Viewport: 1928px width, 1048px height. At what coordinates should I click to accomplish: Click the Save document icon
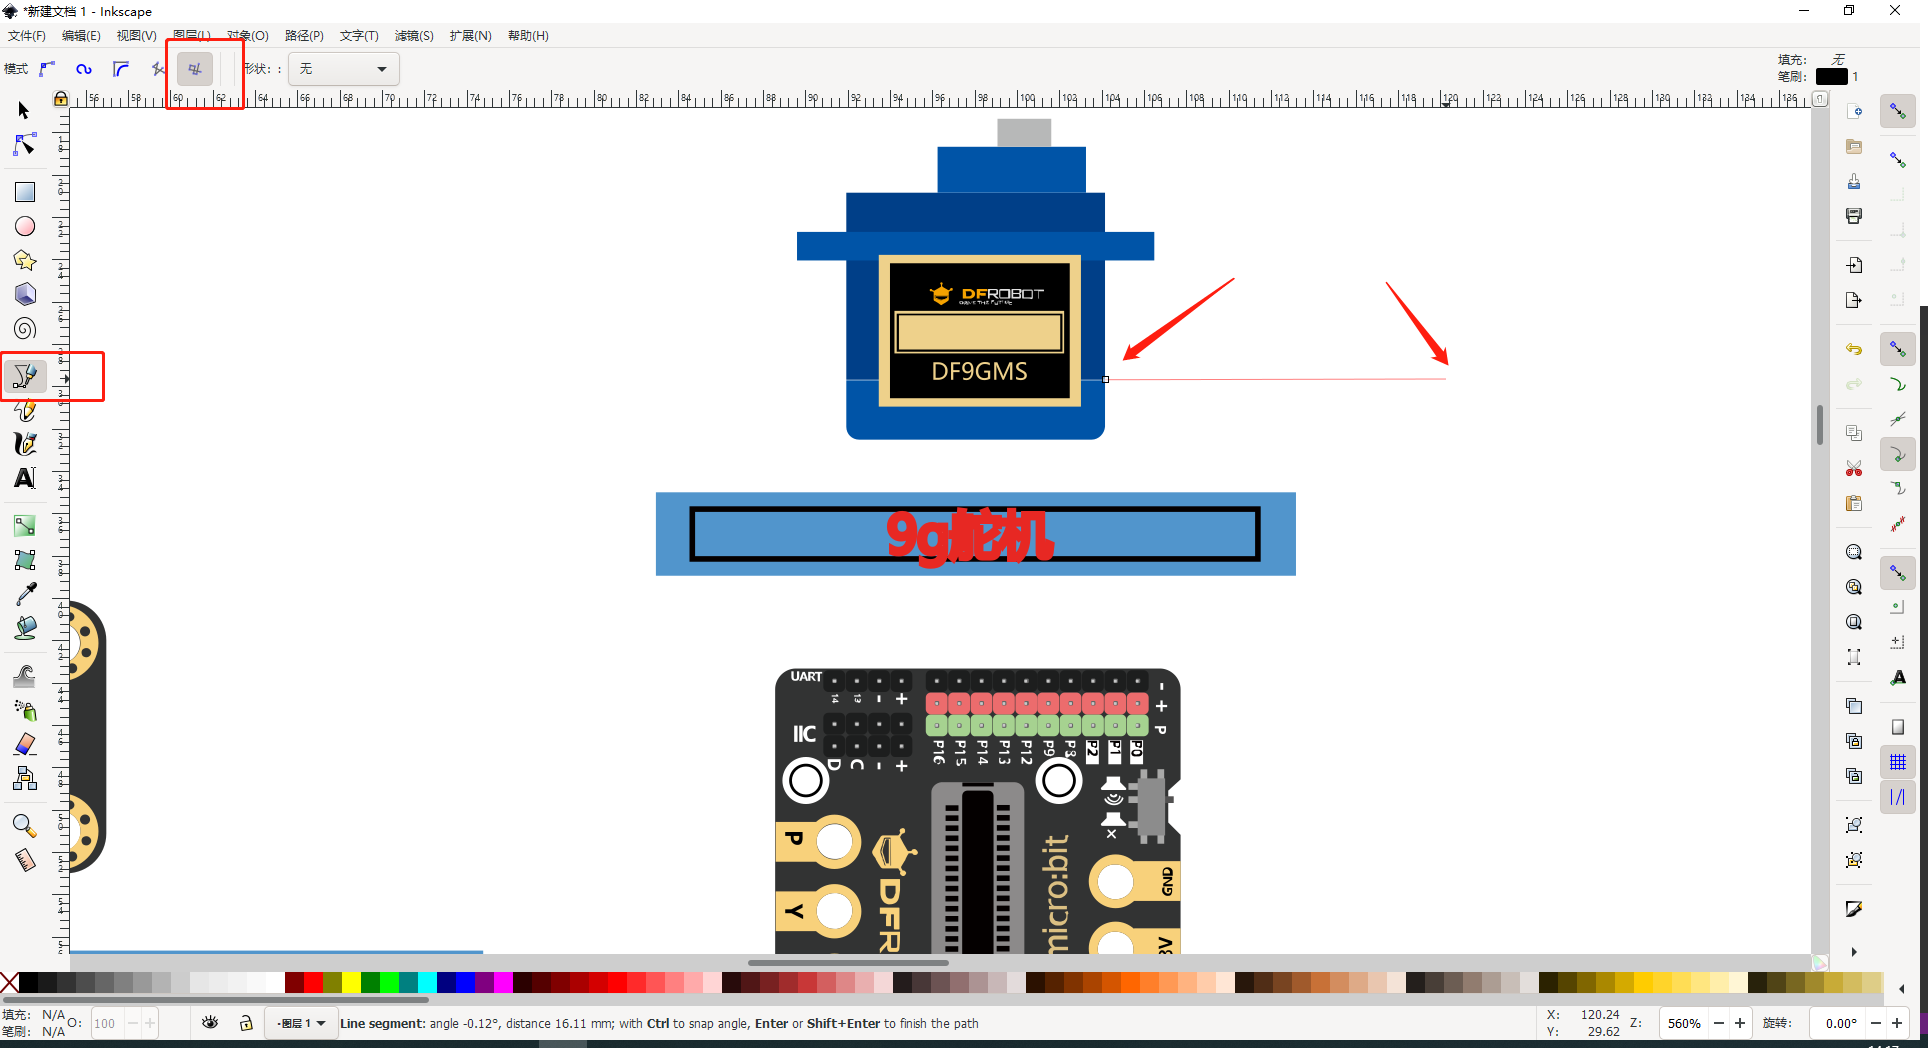[x=1854, y=181]
